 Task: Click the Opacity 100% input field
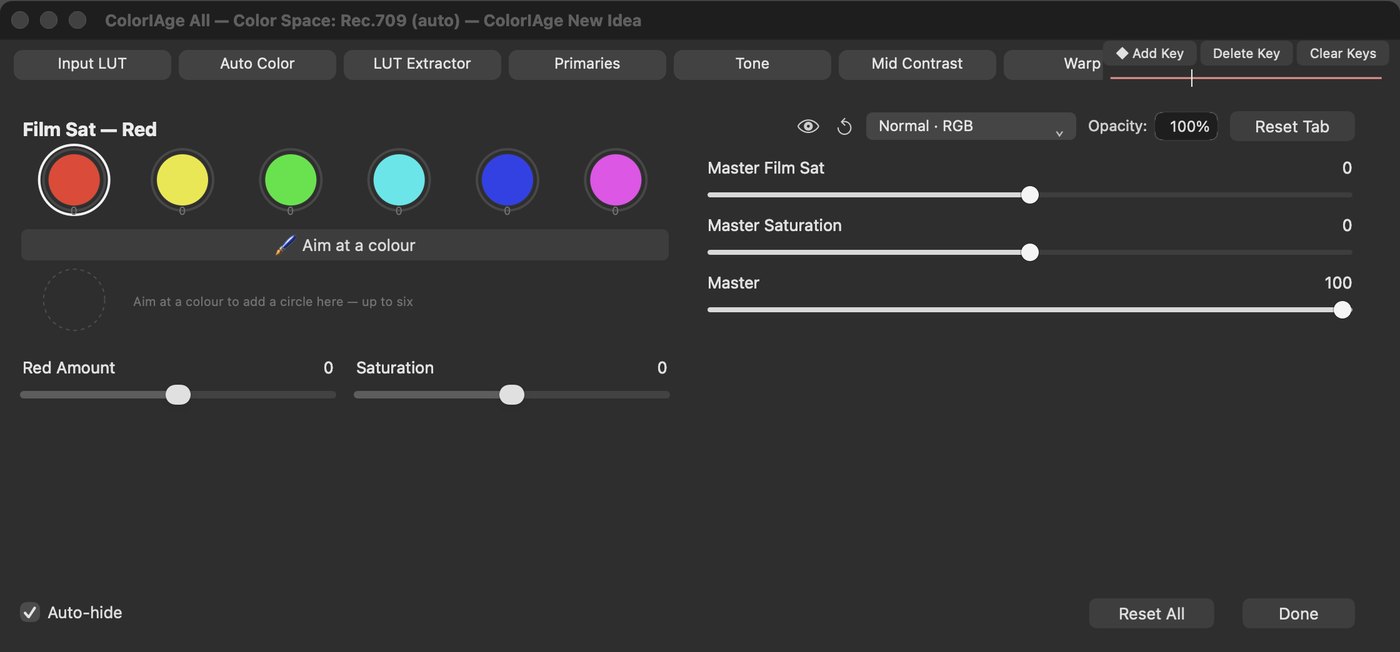(x=1187, y=126)
